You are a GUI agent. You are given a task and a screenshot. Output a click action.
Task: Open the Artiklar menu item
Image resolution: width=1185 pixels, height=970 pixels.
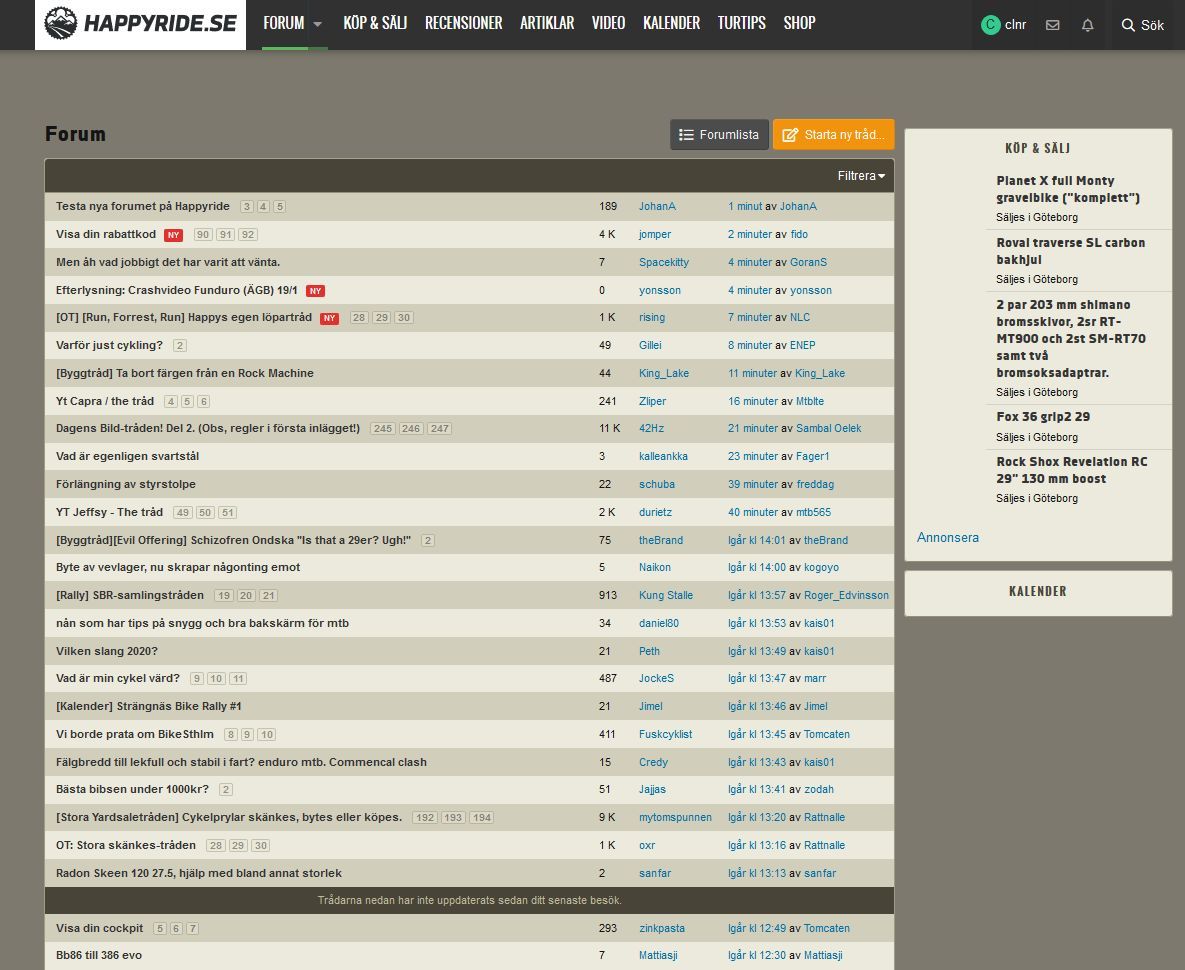coord(547,23)
